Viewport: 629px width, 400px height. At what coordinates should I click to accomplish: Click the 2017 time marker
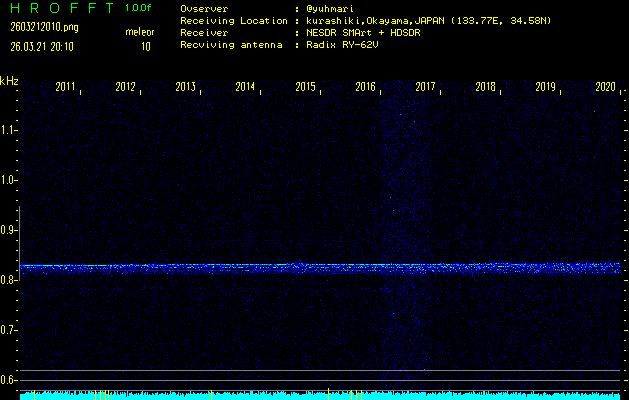[426, 88]
